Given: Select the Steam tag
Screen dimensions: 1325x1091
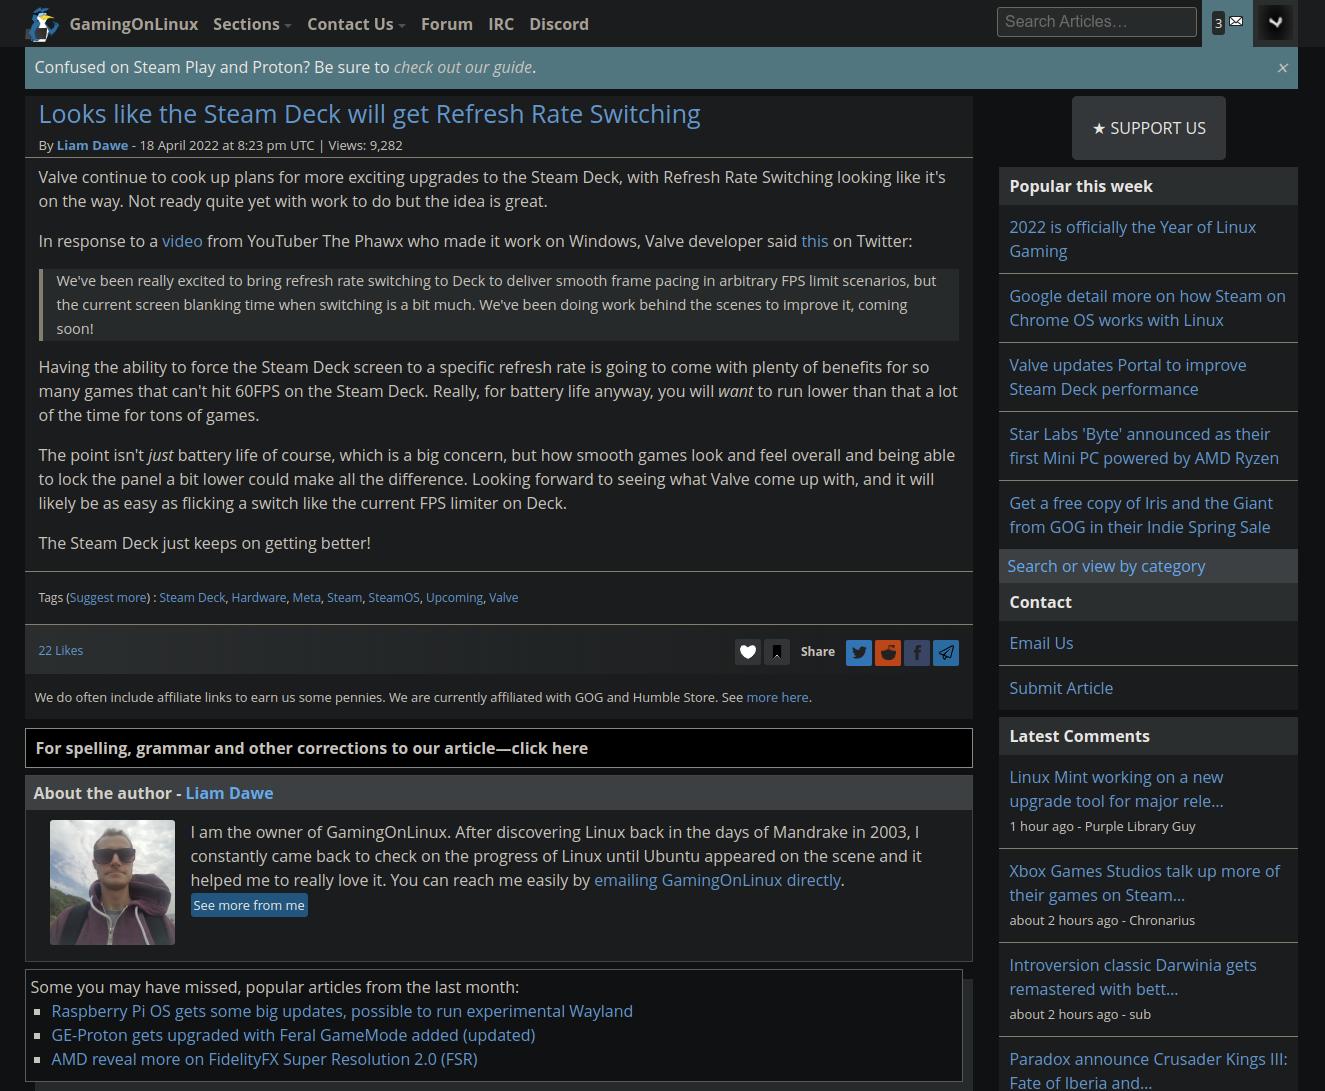Looking at the screenshot, I should [344, 597].
